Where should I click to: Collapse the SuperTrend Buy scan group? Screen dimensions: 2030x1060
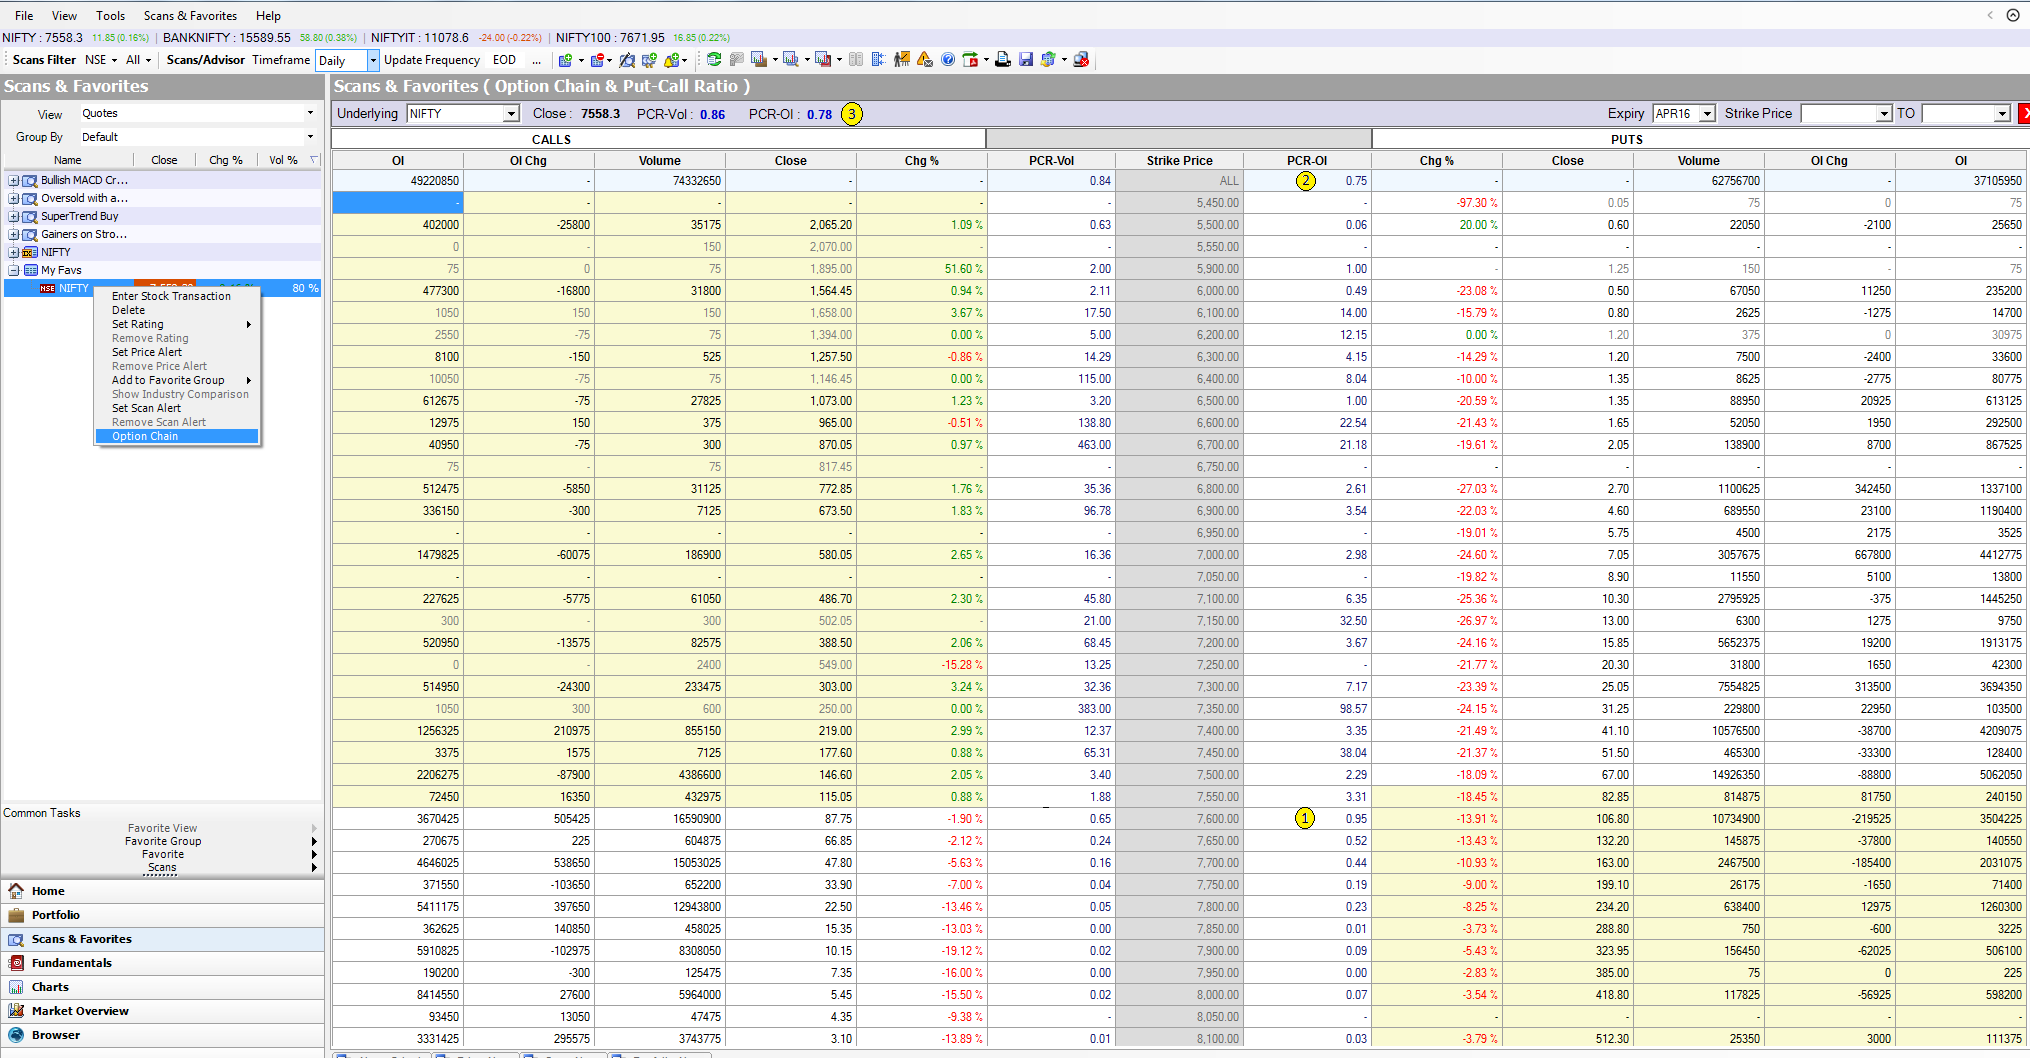tap(13, 216)
